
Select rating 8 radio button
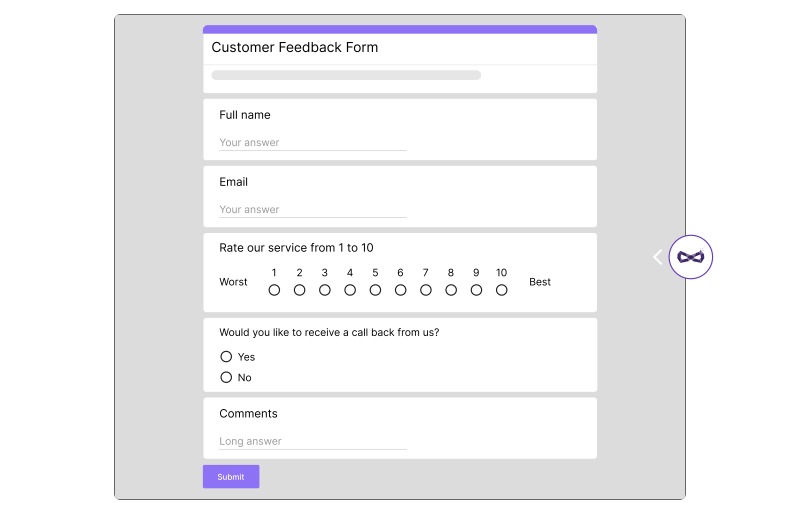451,290
